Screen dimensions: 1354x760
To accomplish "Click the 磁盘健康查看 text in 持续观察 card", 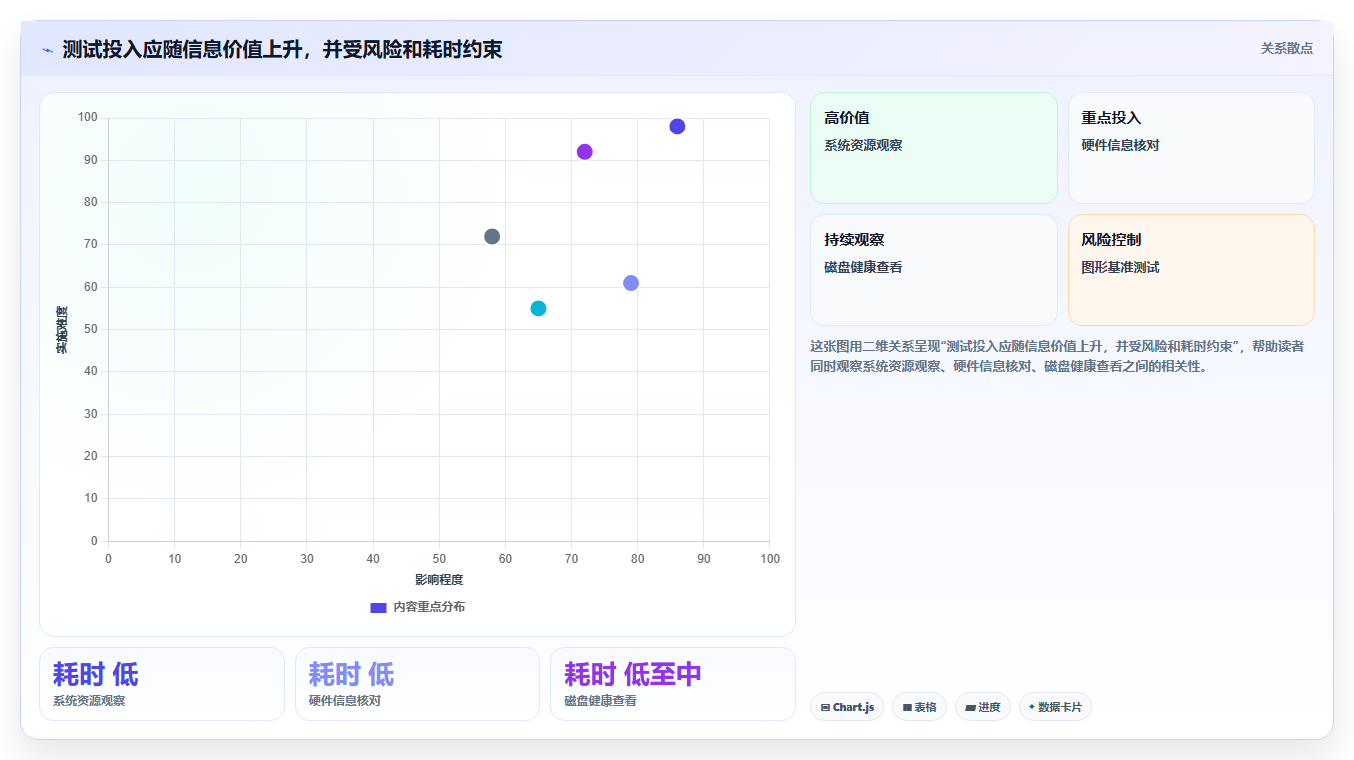I will 863,268.
